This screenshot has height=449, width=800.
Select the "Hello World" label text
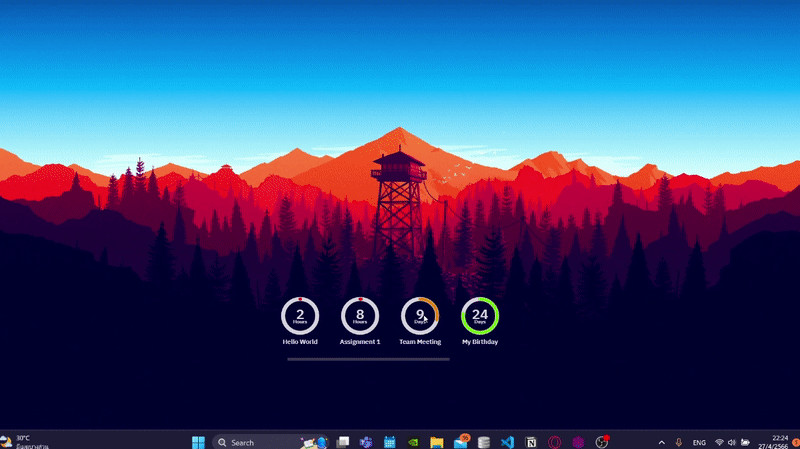(300, 342)
